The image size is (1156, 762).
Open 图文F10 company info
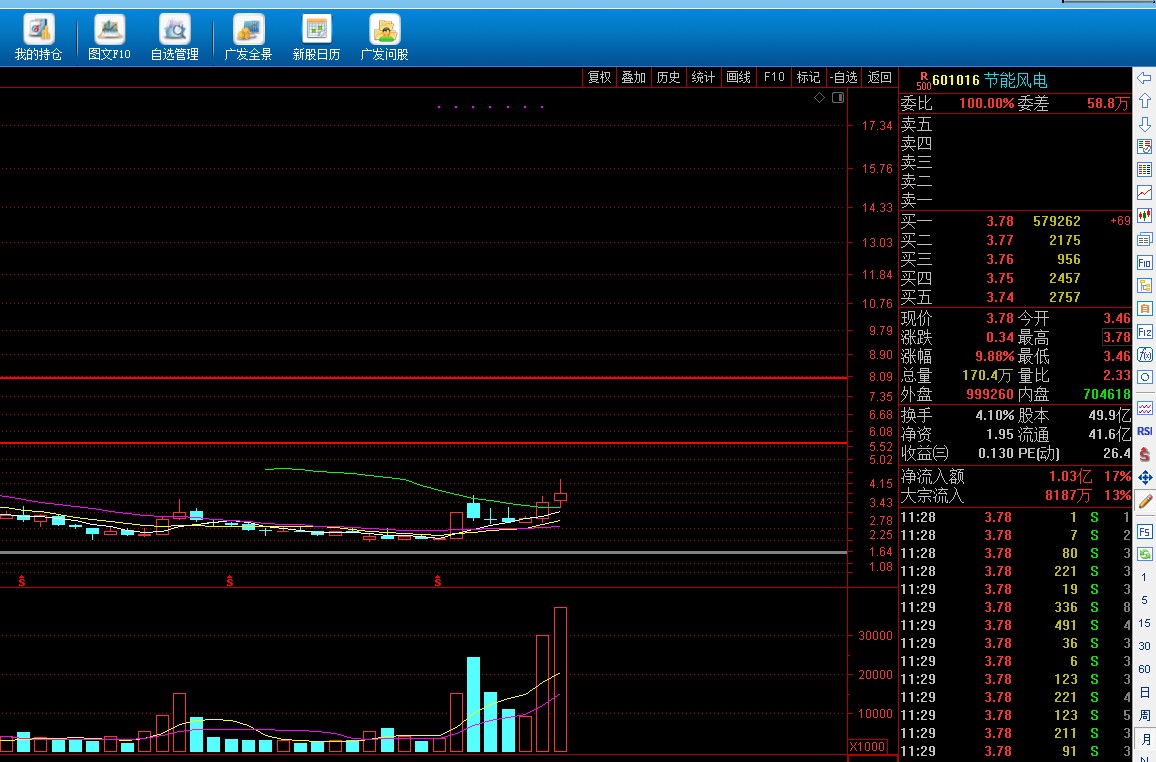(x=109, y=37)
